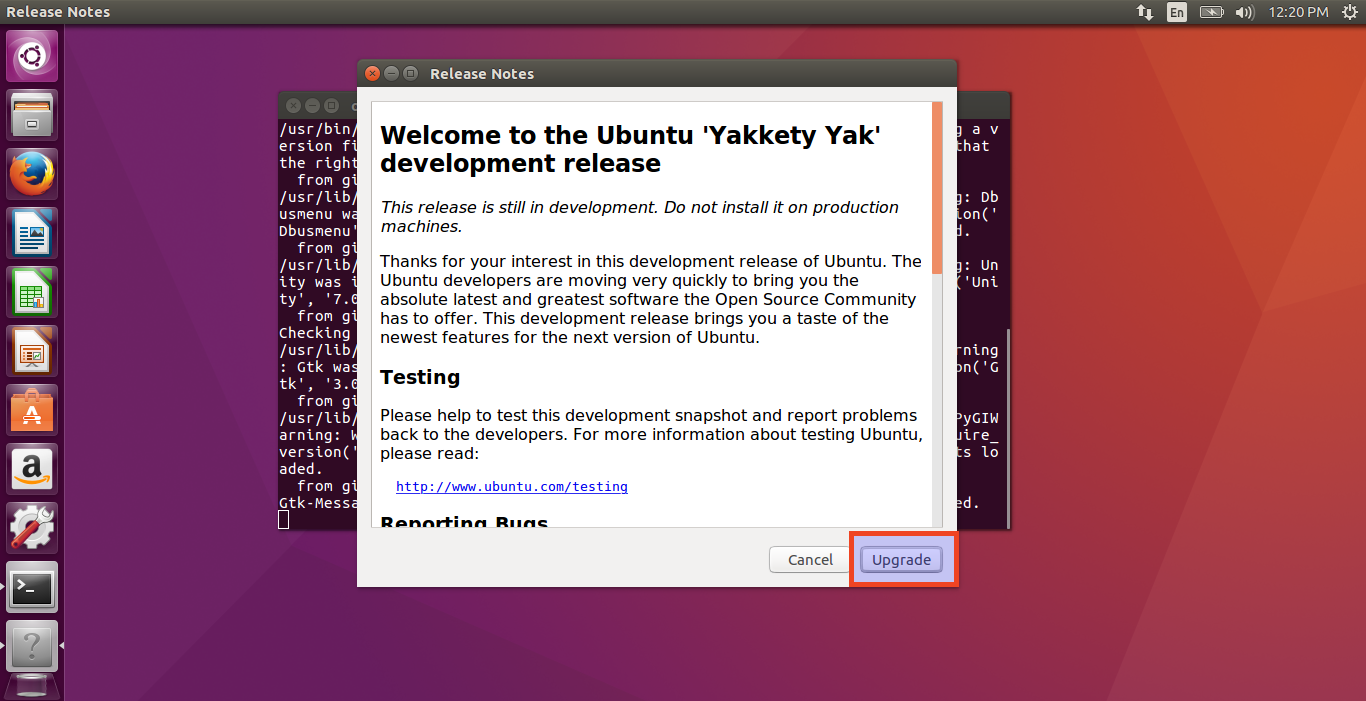Open the Amazon launcher icon
1366x701 pixels.
(x=32, y=469)
